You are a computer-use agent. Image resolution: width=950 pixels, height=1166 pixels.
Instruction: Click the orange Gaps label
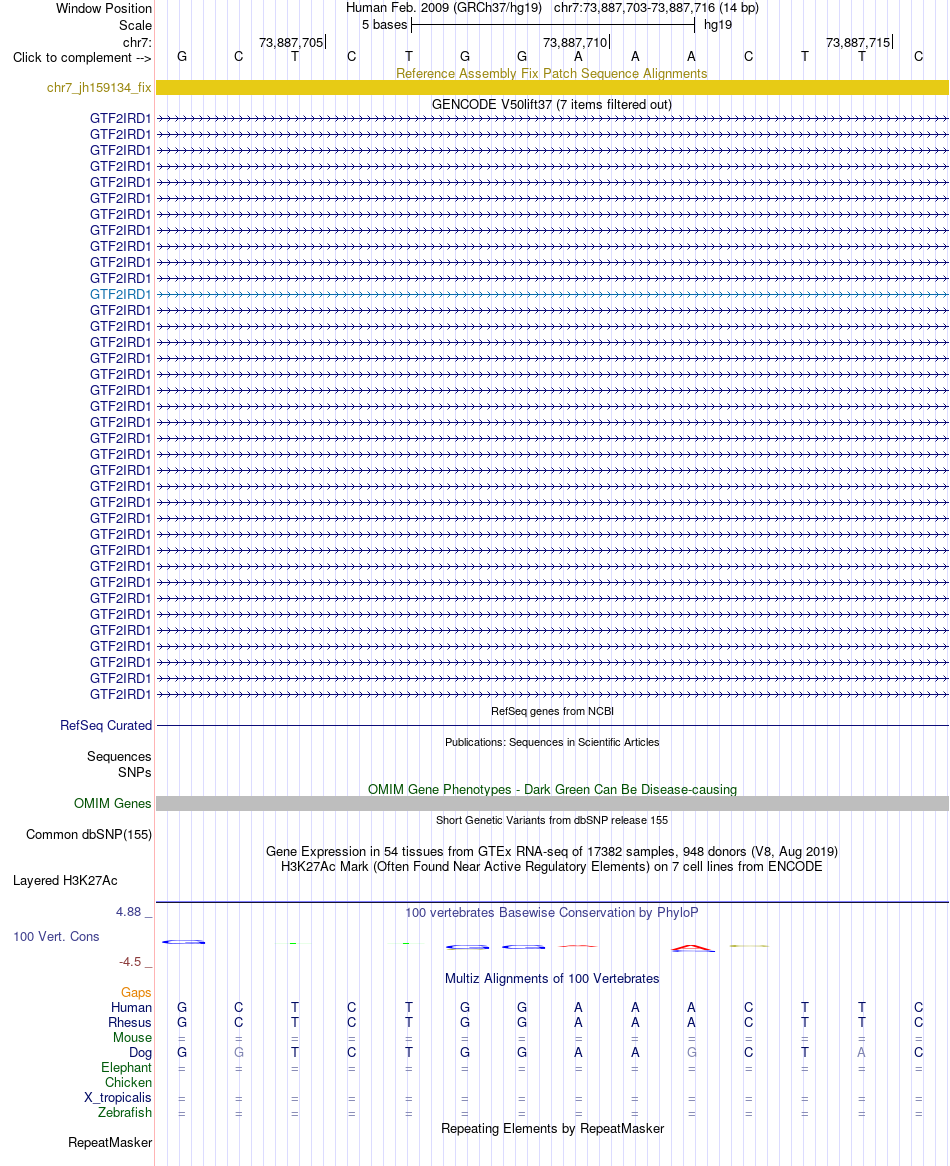tap(136, 993)
